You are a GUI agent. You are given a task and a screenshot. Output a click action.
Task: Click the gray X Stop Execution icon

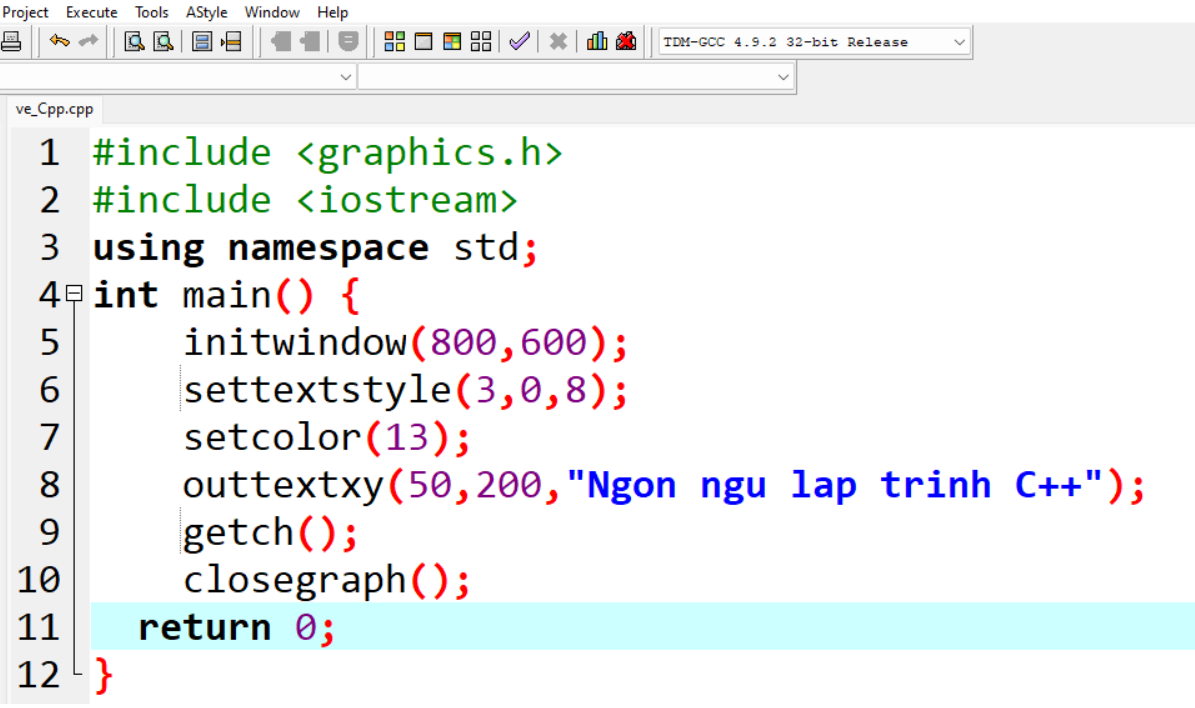[558, 41]
